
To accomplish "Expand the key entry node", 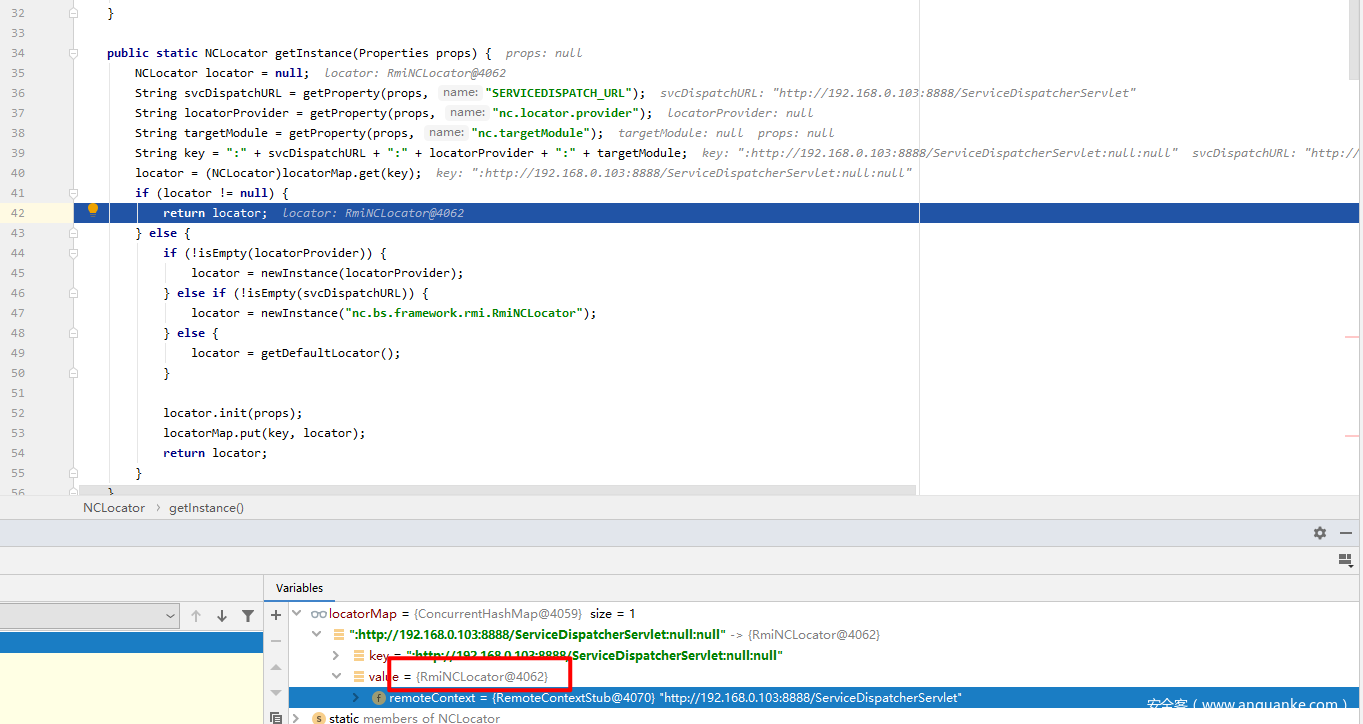I will [x=336, y=656].
